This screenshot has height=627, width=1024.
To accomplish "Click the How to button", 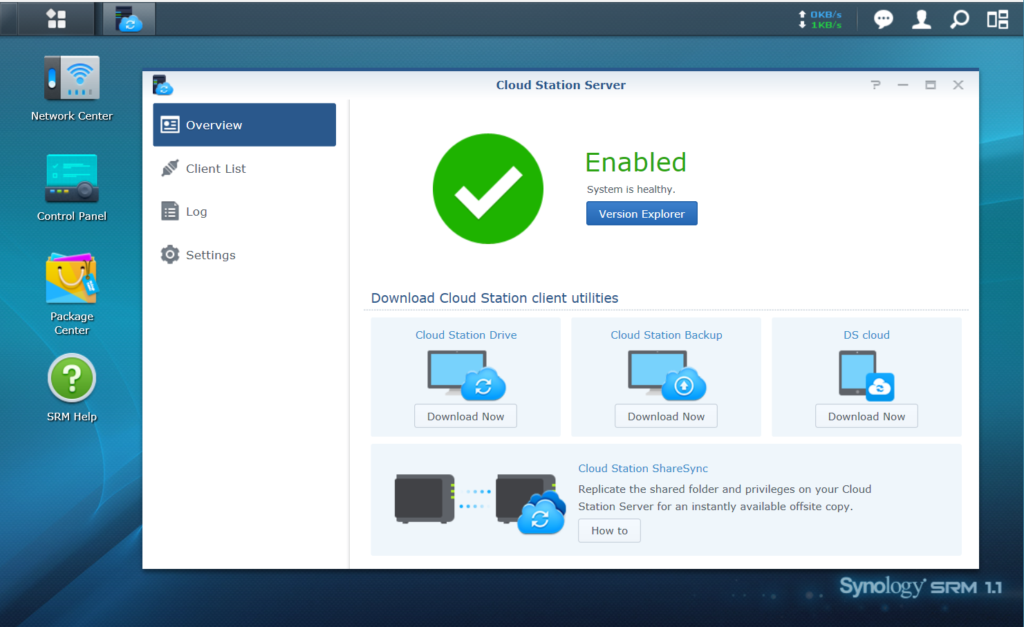I will (609, 530).
